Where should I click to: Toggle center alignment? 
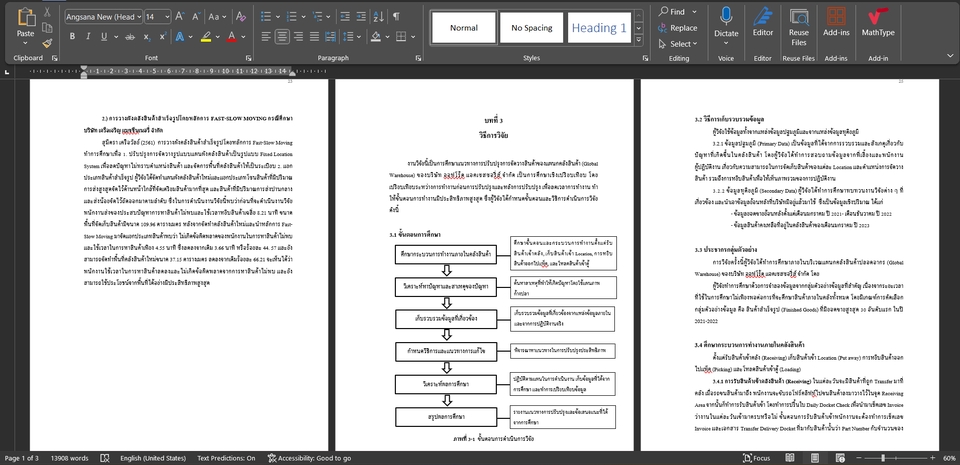point(282,37)
